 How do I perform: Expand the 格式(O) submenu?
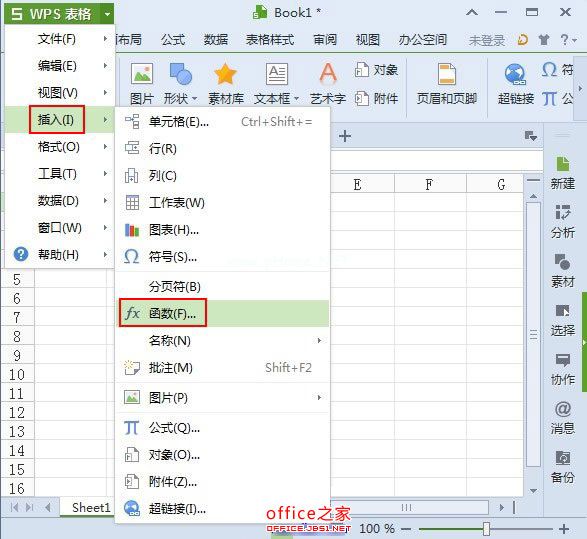pyautogui.click(x=106, y=146)
